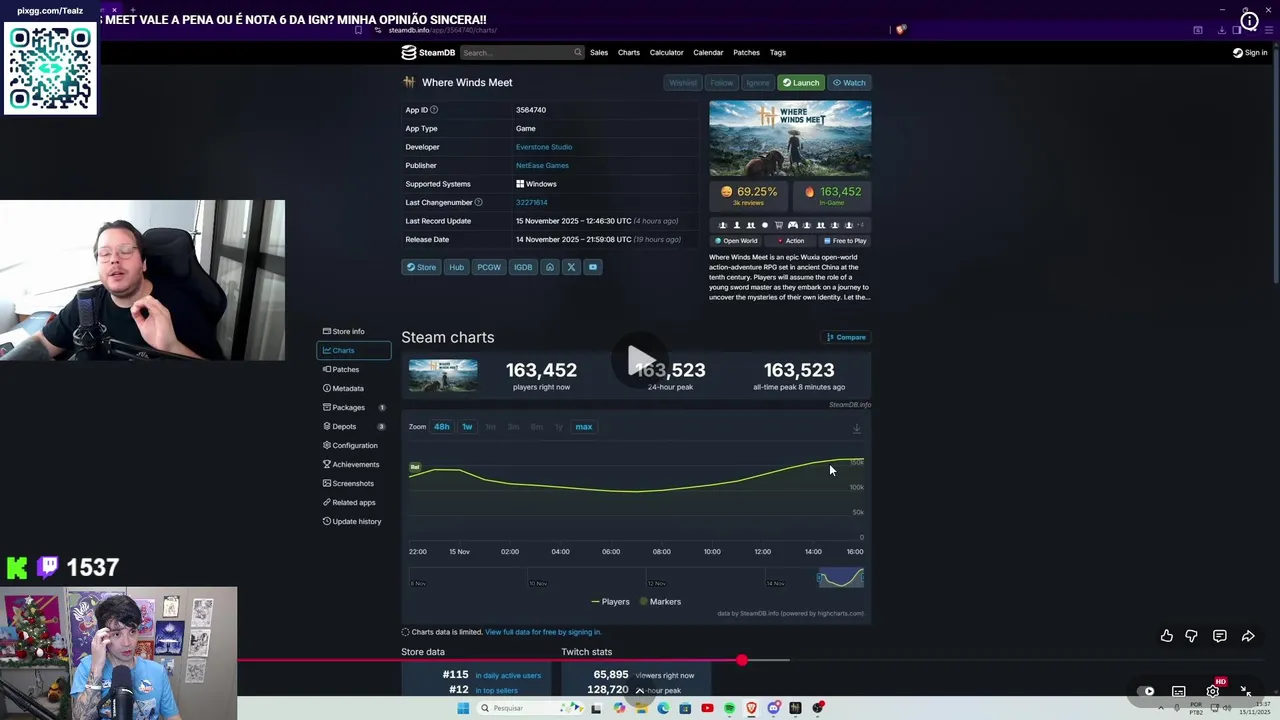
Task: Set chart zoom to max
Action: pyautogui.click(x=584, y=427)
